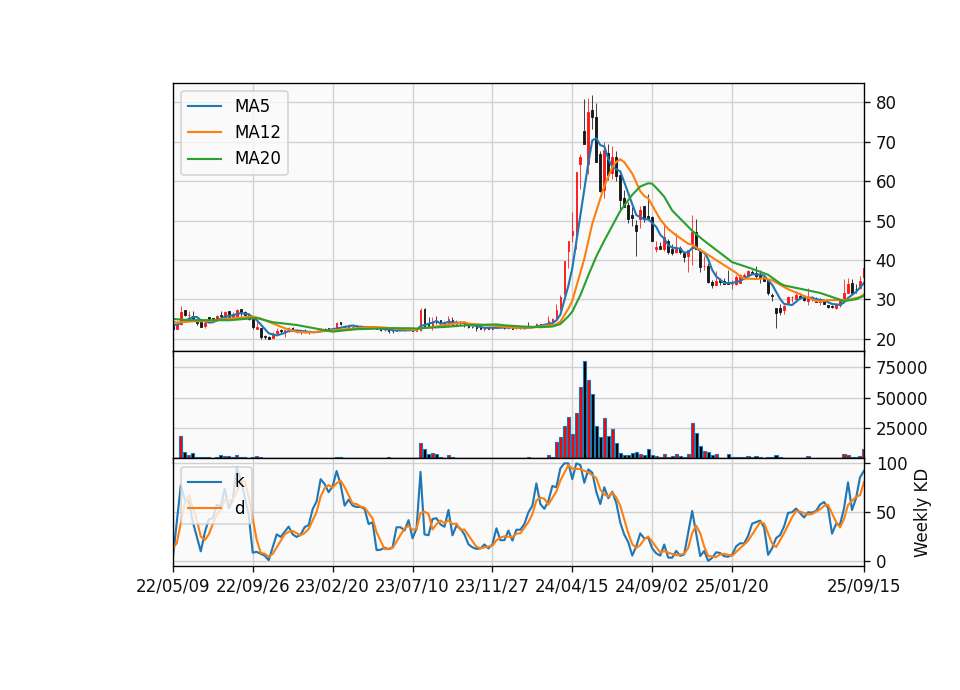Click the 22/09/26 date tick label
960x690 pixels.
point(253,586)
